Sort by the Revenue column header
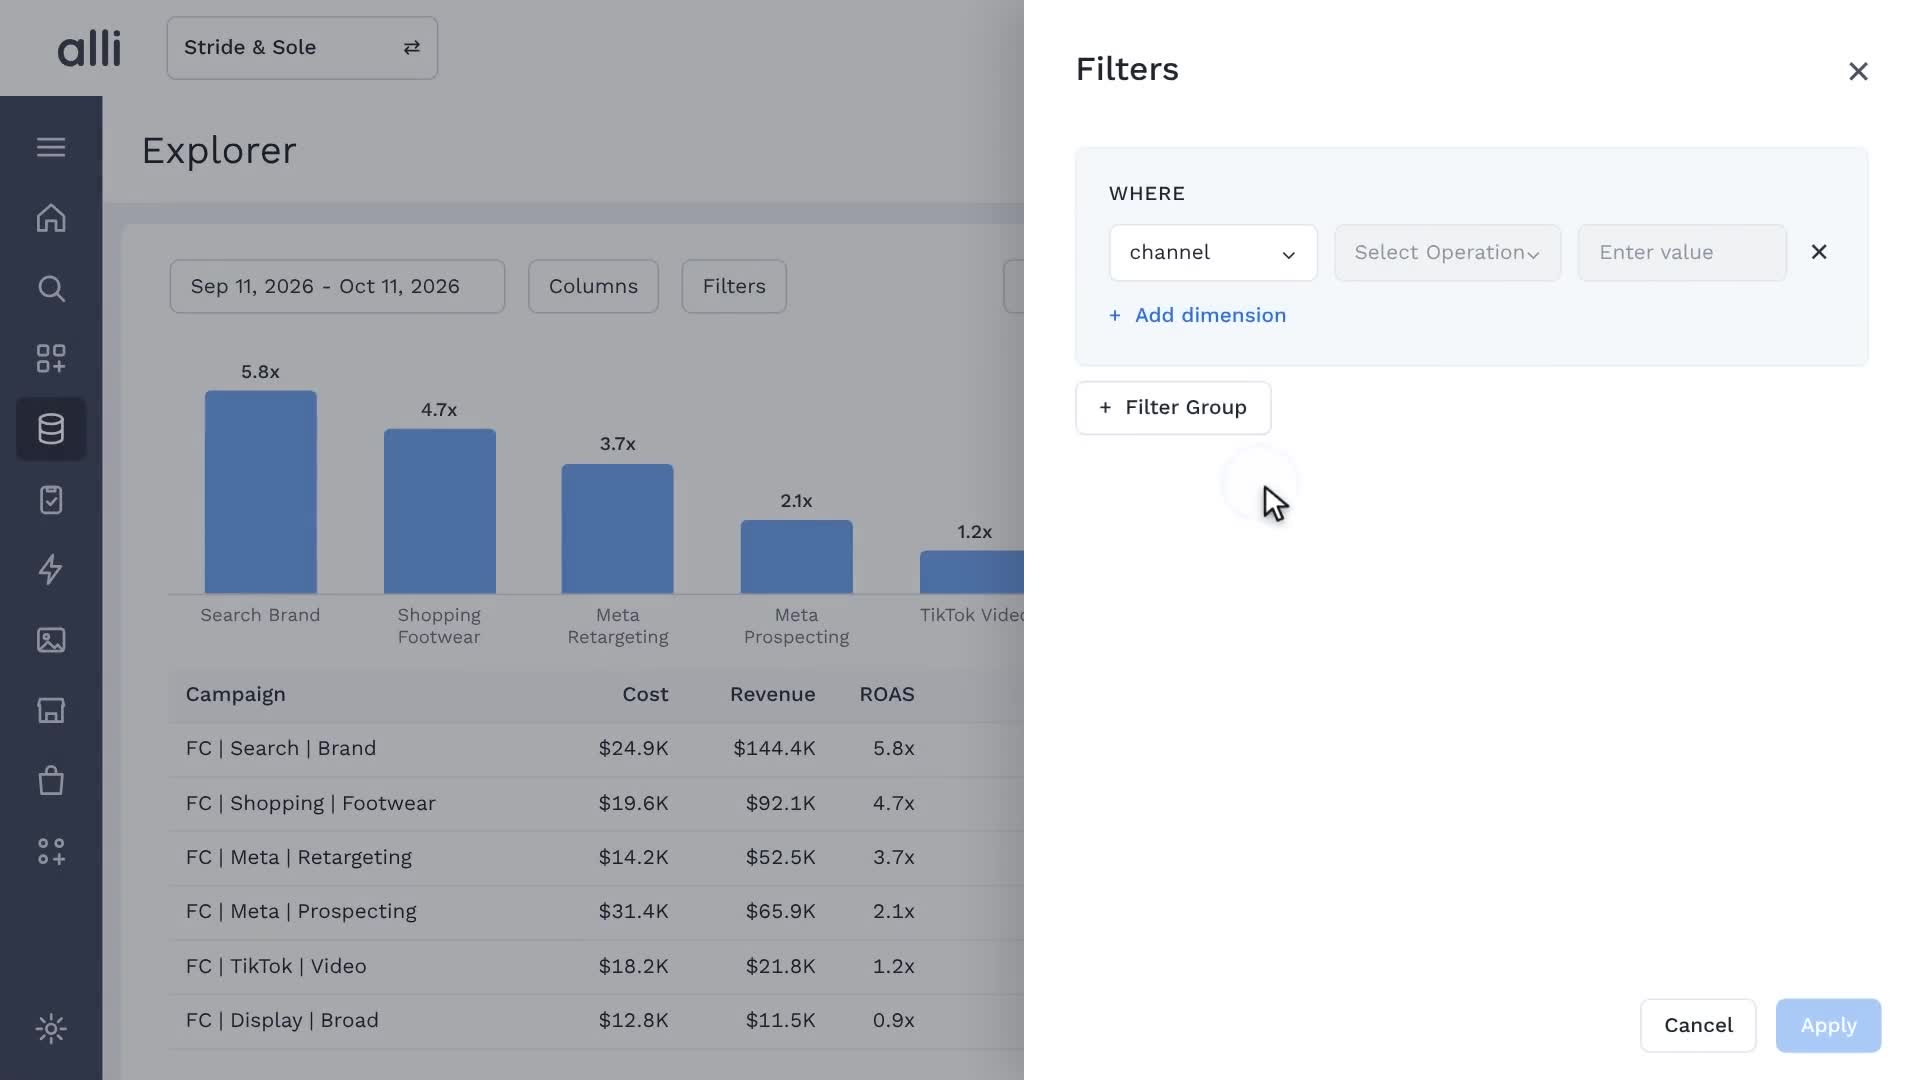 (772, 694)
